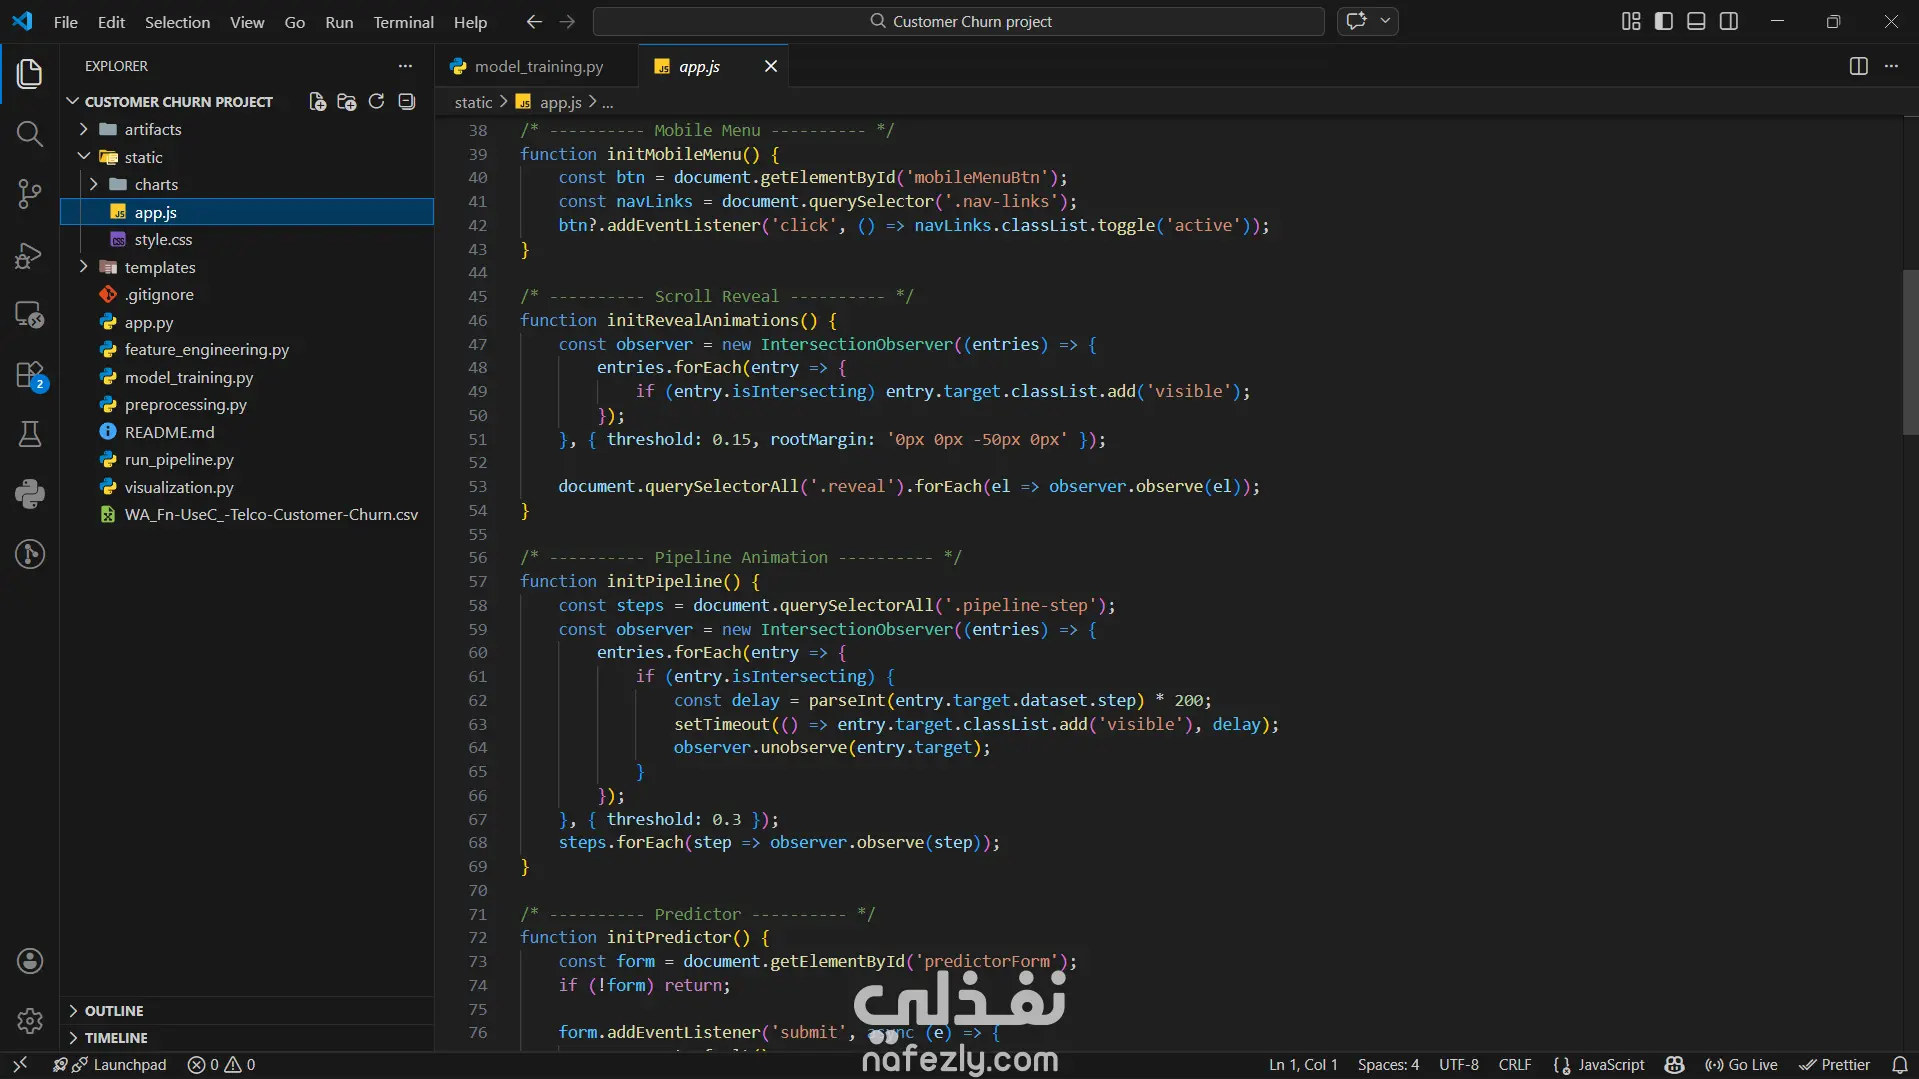
Task: Open editor More Actions ellipsis
Action: (1891, 66)
